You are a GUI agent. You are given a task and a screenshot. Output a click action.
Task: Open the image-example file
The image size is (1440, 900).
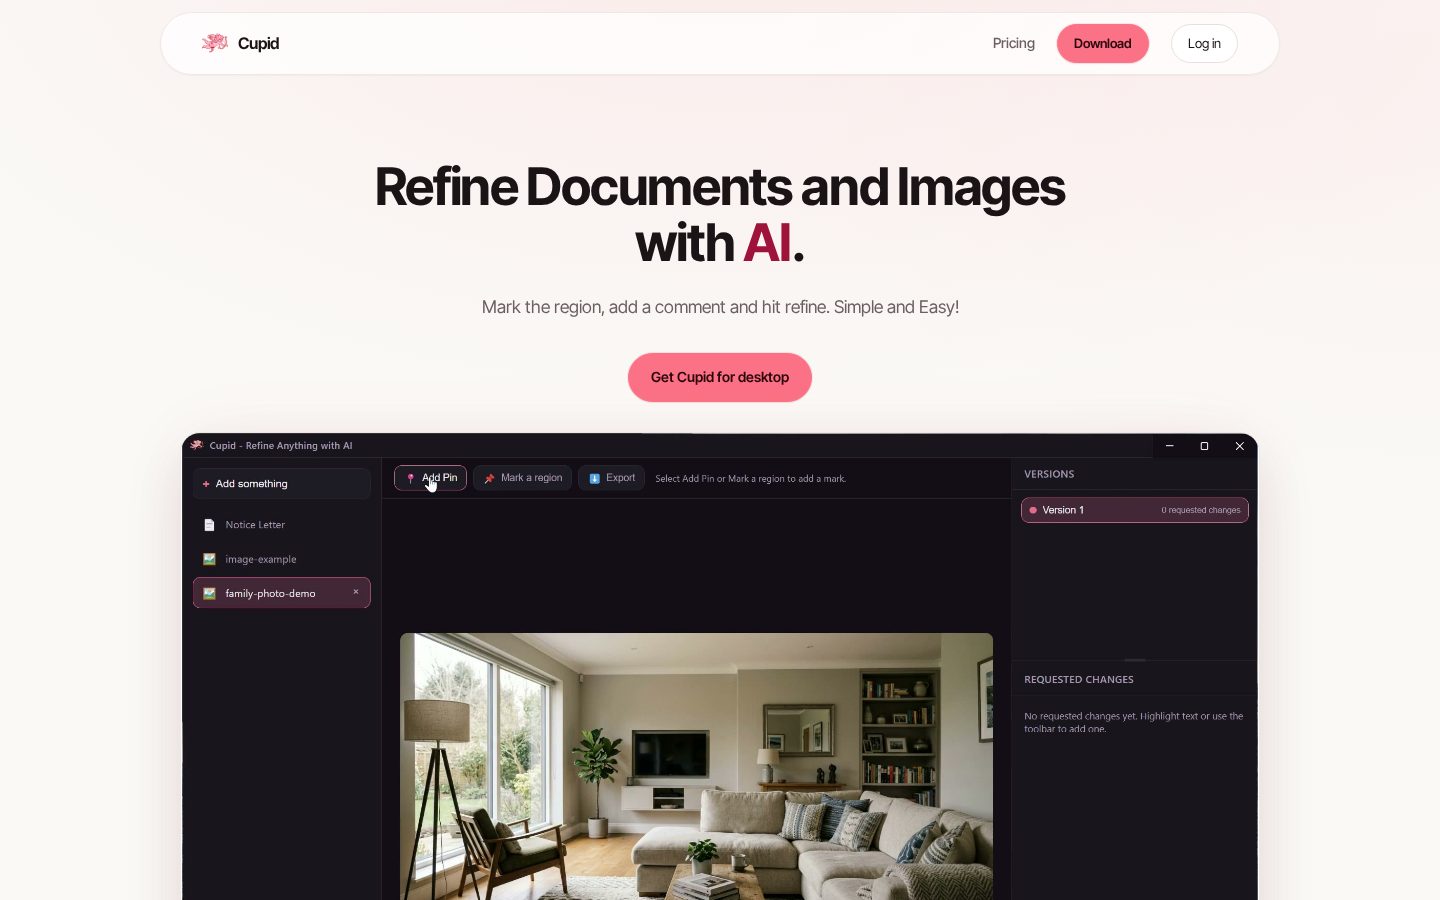[x=282, y=559]
